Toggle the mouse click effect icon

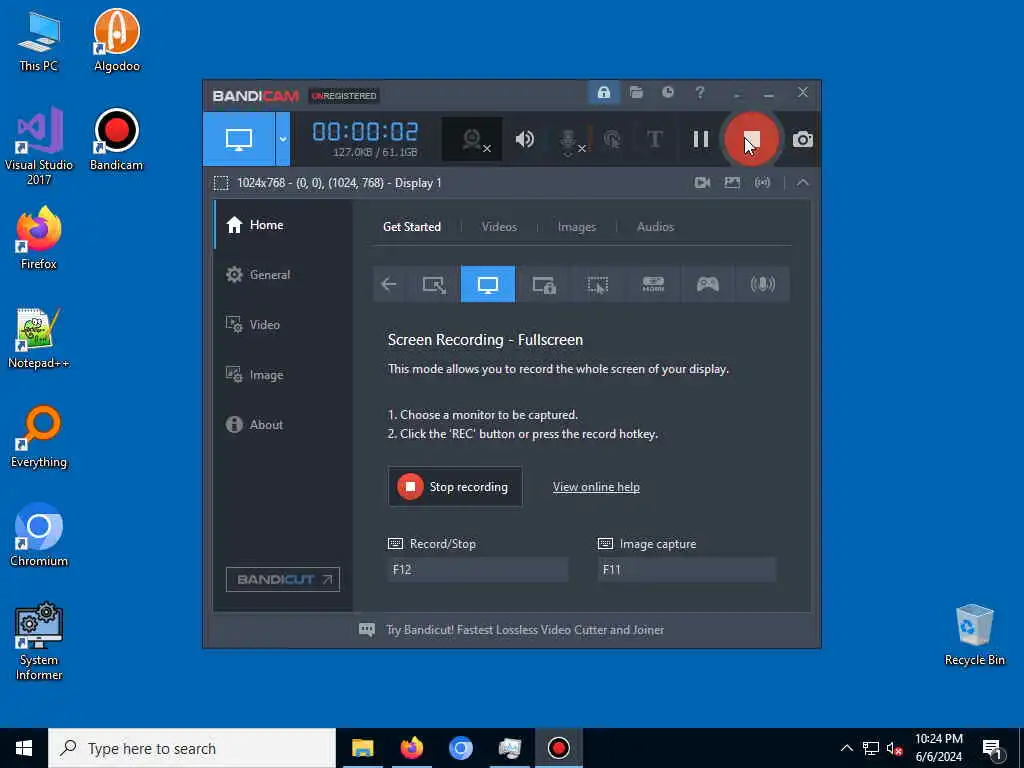pos(612,139)
